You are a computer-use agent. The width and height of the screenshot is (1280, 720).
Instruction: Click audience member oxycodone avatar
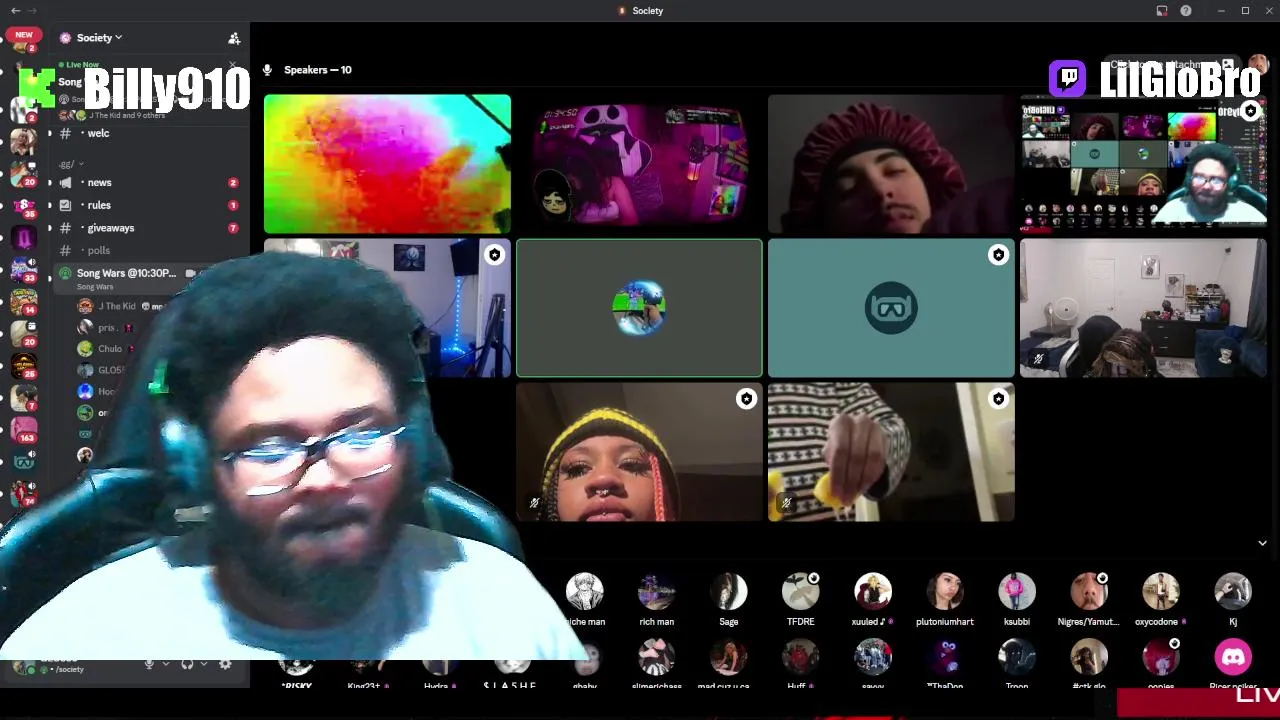1161,592
